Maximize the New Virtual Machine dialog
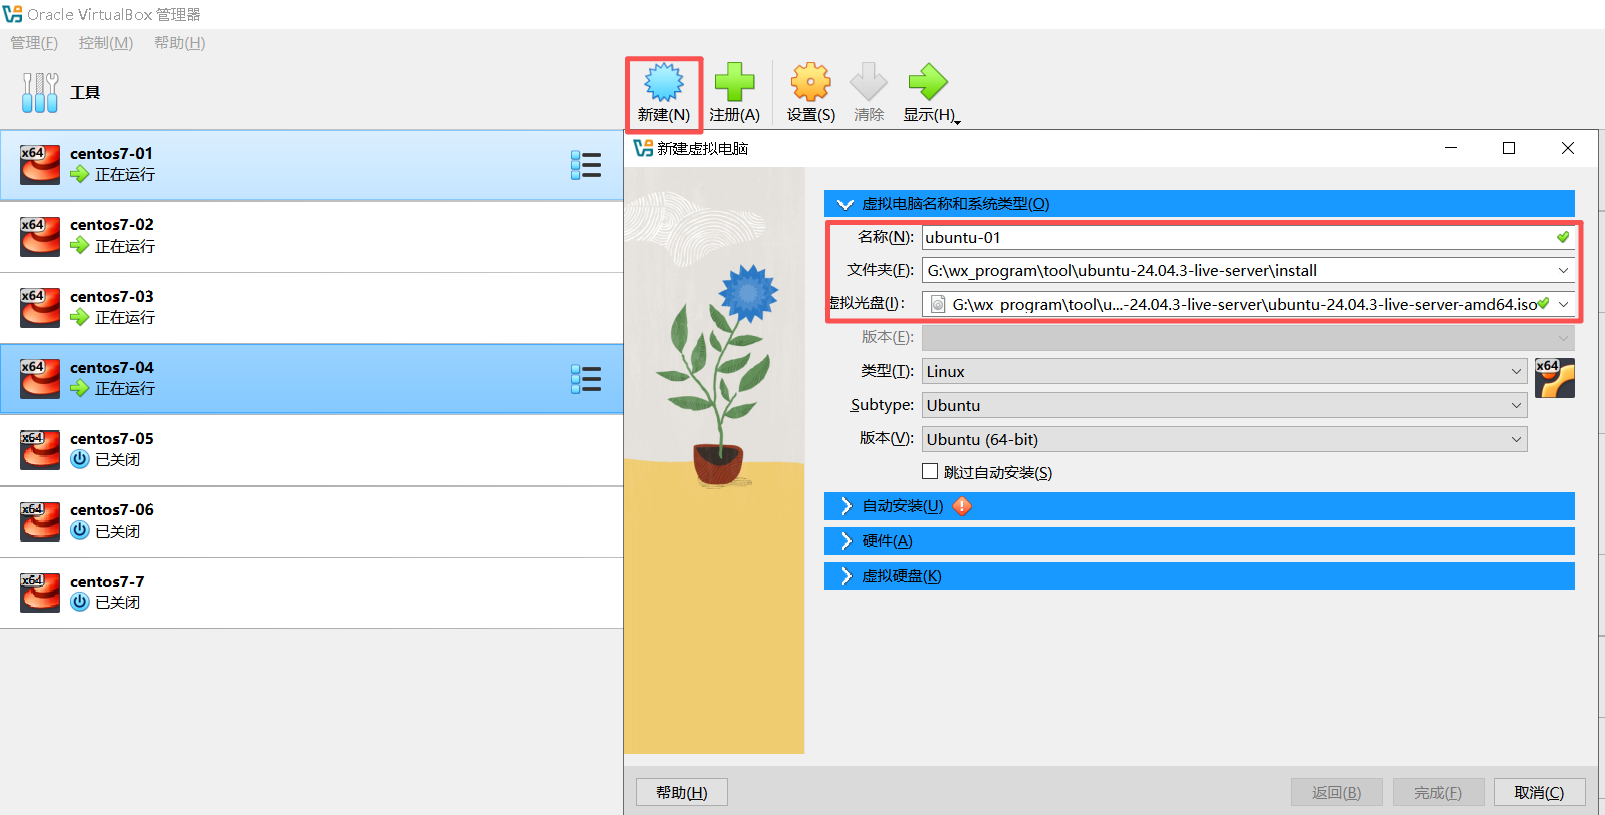 click(1509, 148)
